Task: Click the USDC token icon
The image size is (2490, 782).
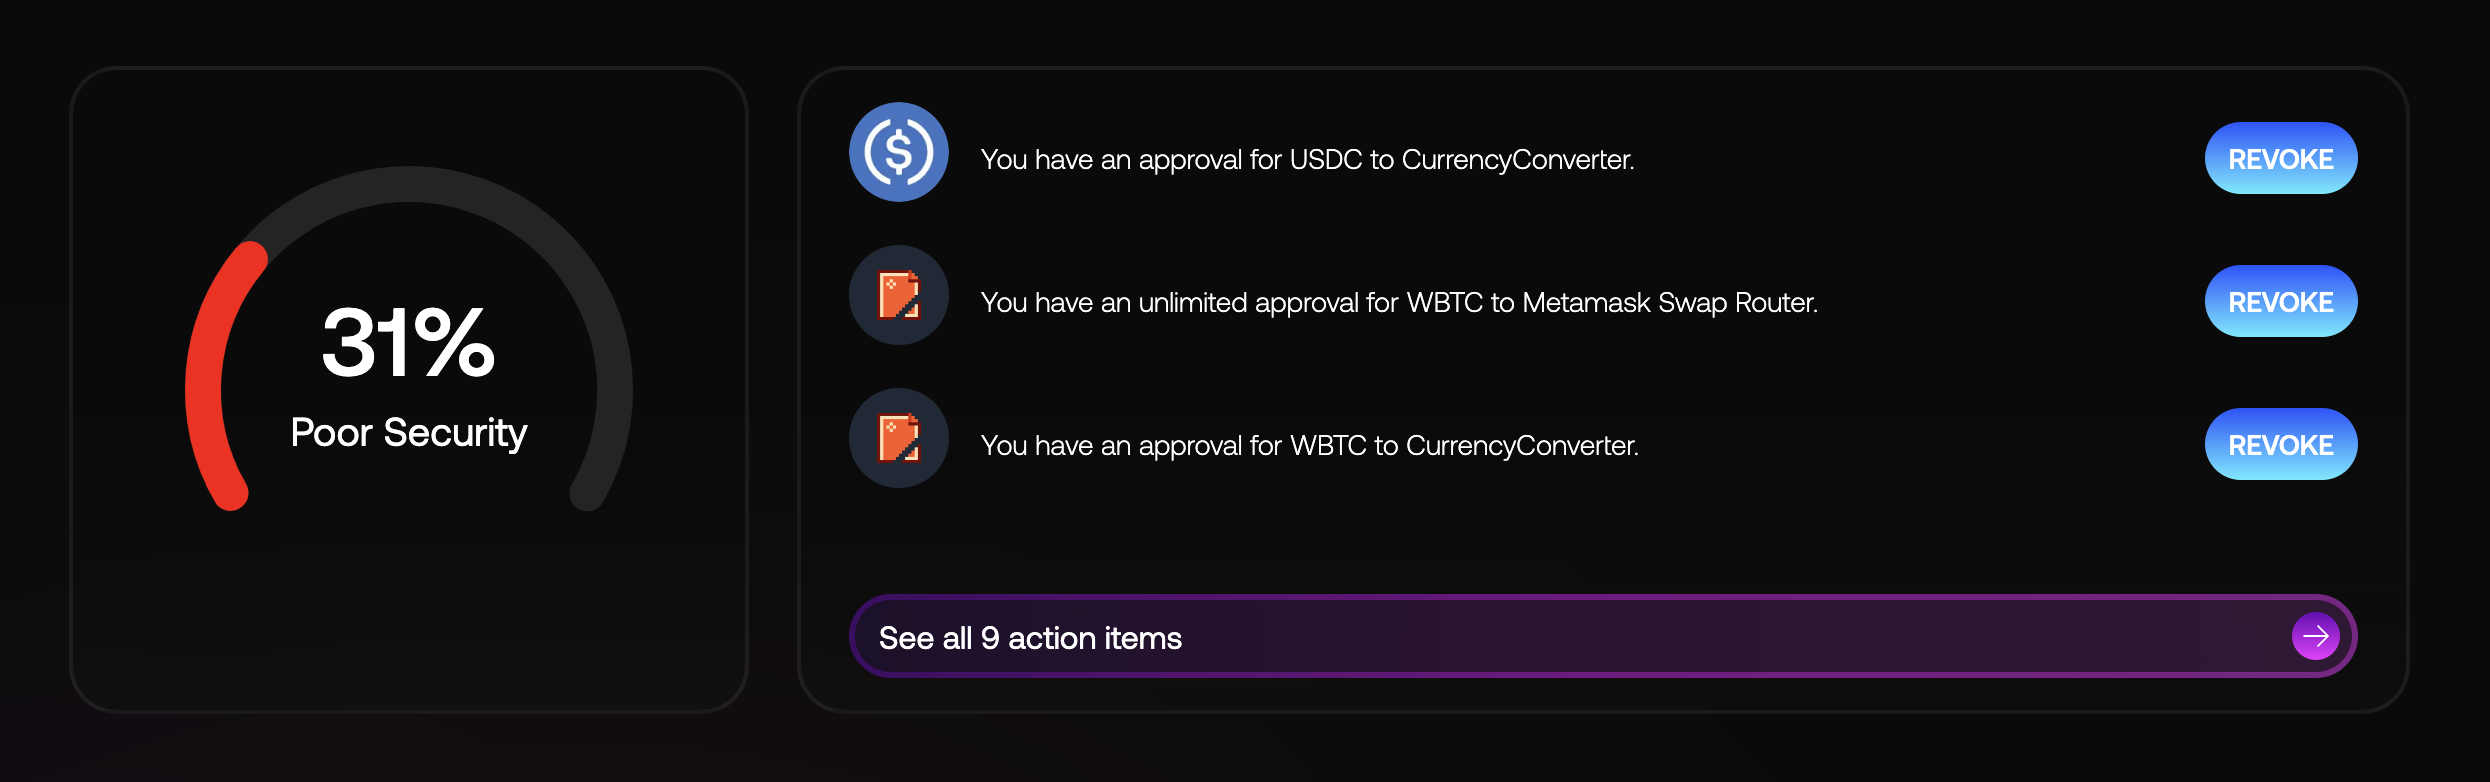Action: coord(898,152)
